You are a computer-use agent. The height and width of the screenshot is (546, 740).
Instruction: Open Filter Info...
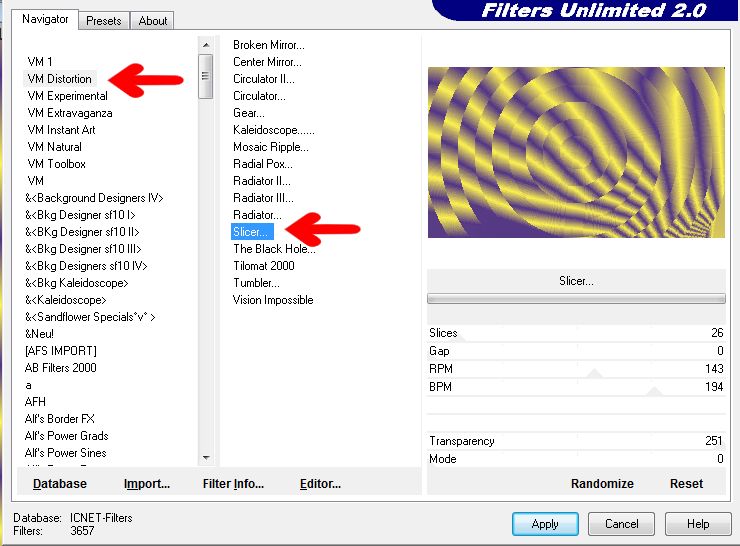[x=233, y=484]
